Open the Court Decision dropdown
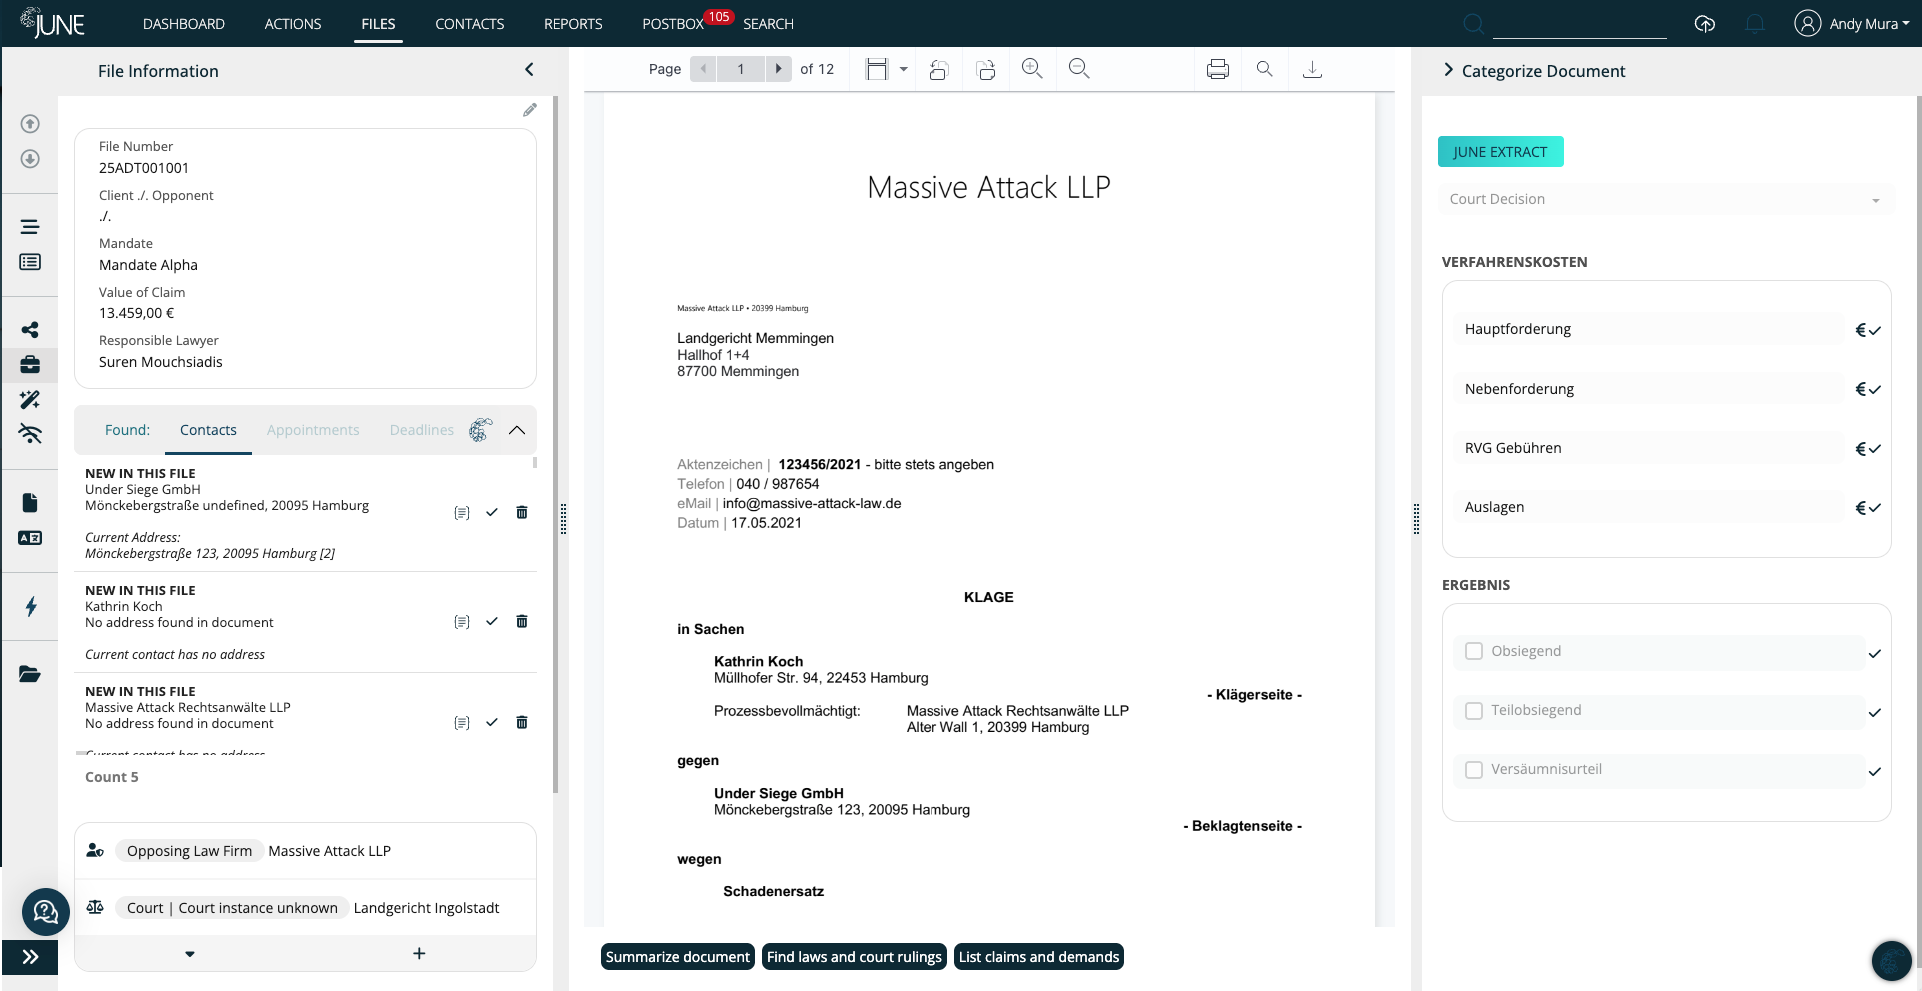 (1875, 198)
